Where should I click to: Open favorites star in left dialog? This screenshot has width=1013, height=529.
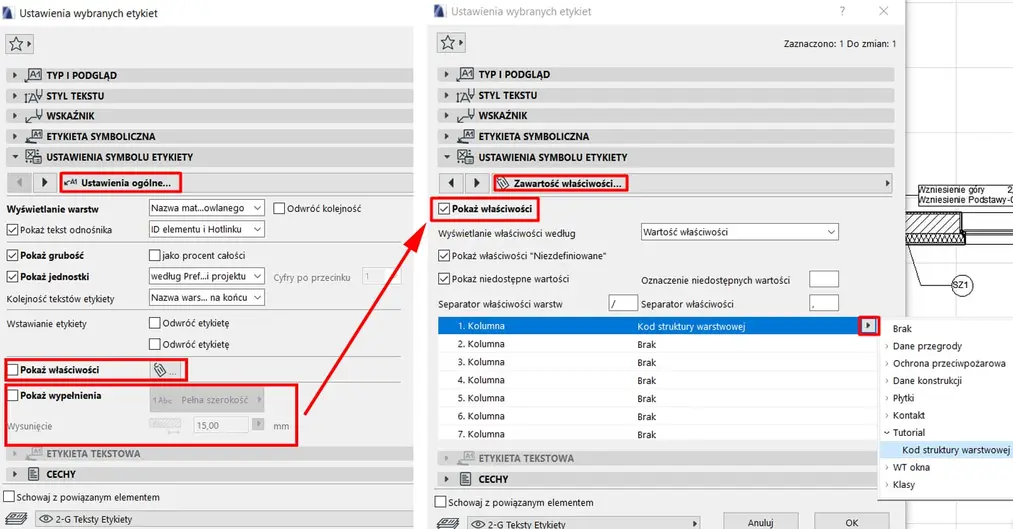(19, 44)
